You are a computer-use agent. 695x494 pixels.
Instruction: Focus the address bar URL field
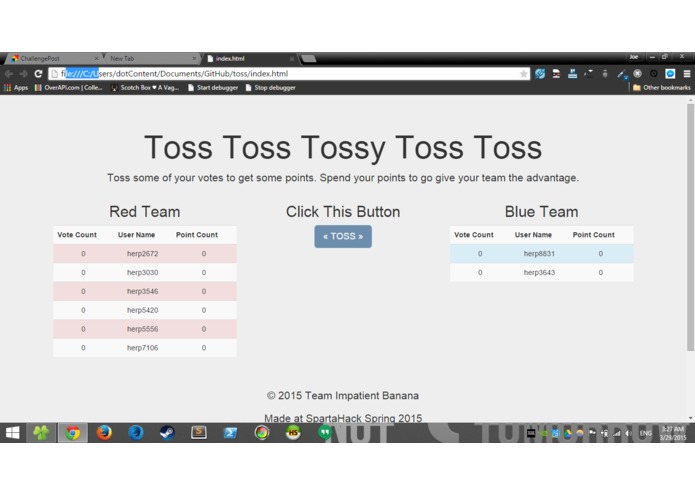tap(289, 74)
